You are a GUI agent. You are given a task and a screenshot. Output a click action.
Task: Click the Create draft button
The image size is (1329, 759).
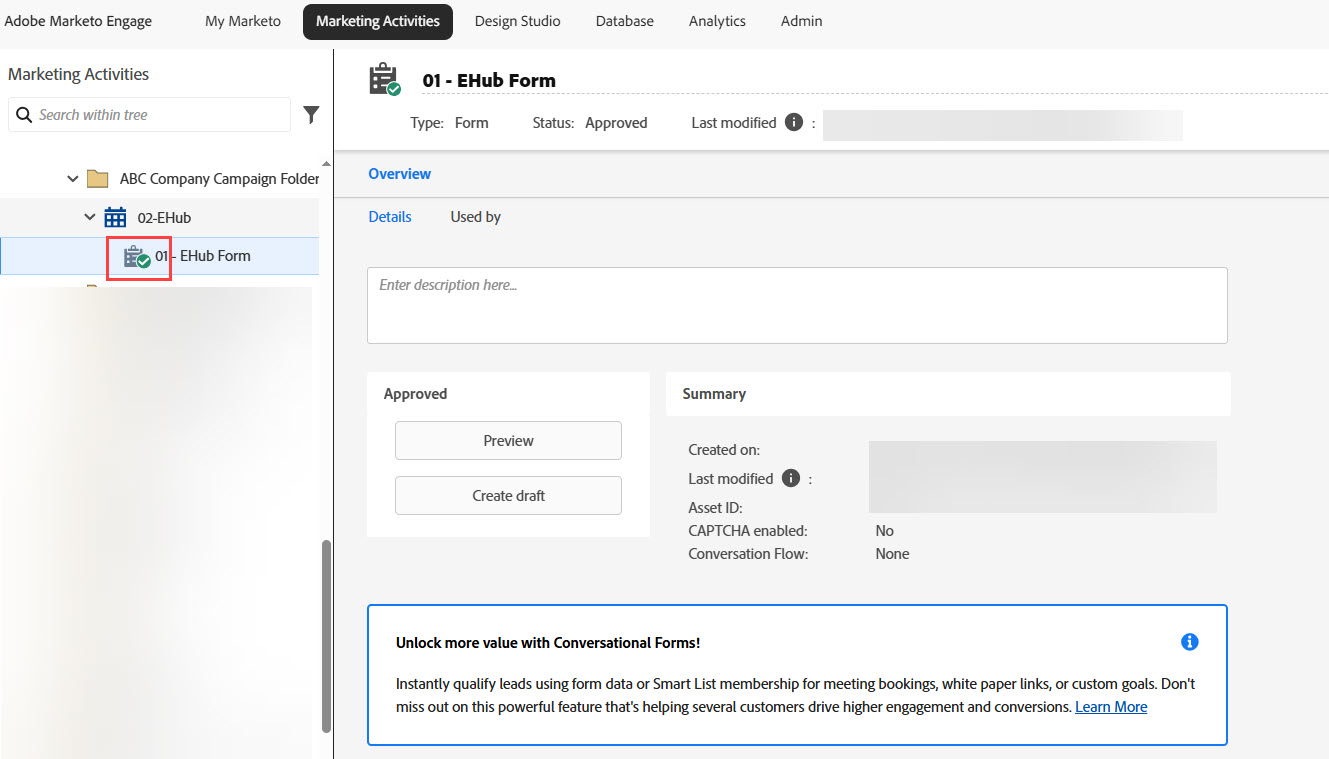click(x=508, y=496)
